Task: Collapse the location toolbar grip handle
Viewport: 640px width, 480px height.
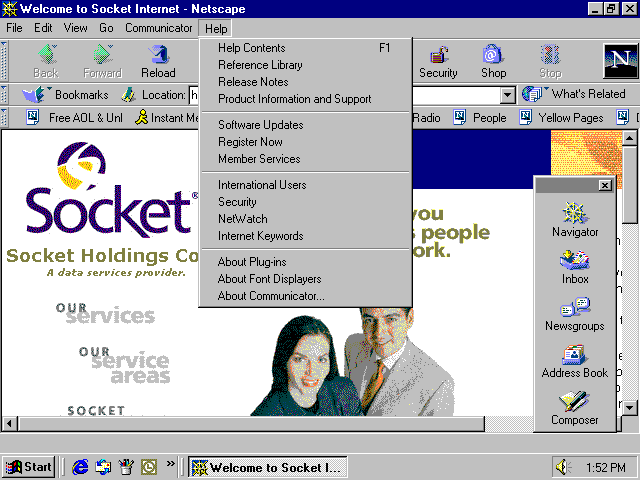Action: click(x=4, y=95)
